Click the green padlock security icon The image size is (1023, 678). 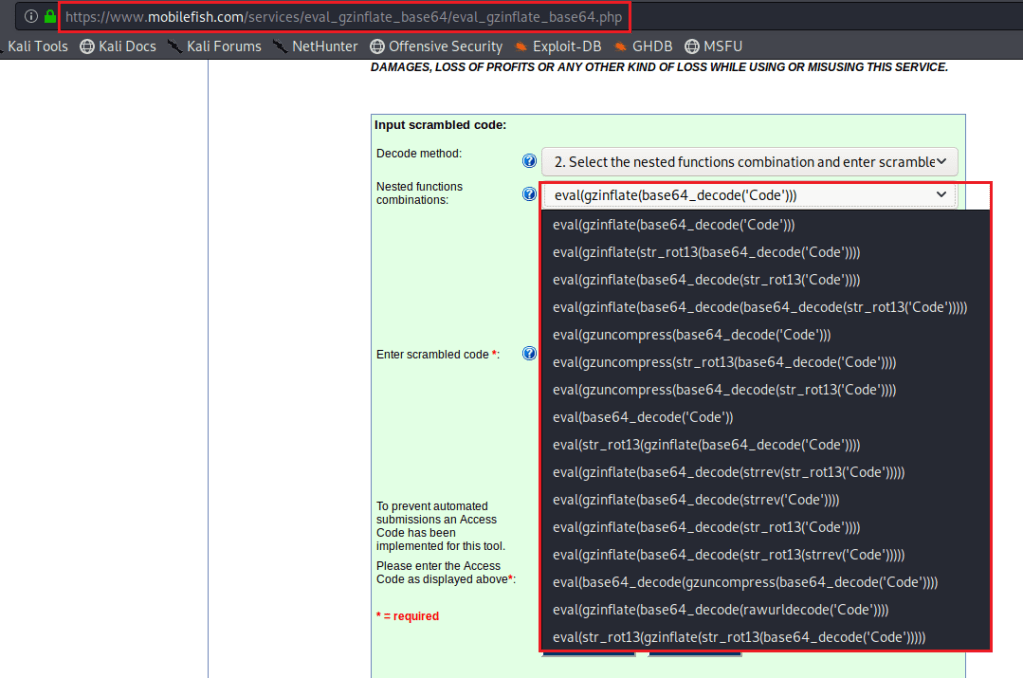coord(49,17)
